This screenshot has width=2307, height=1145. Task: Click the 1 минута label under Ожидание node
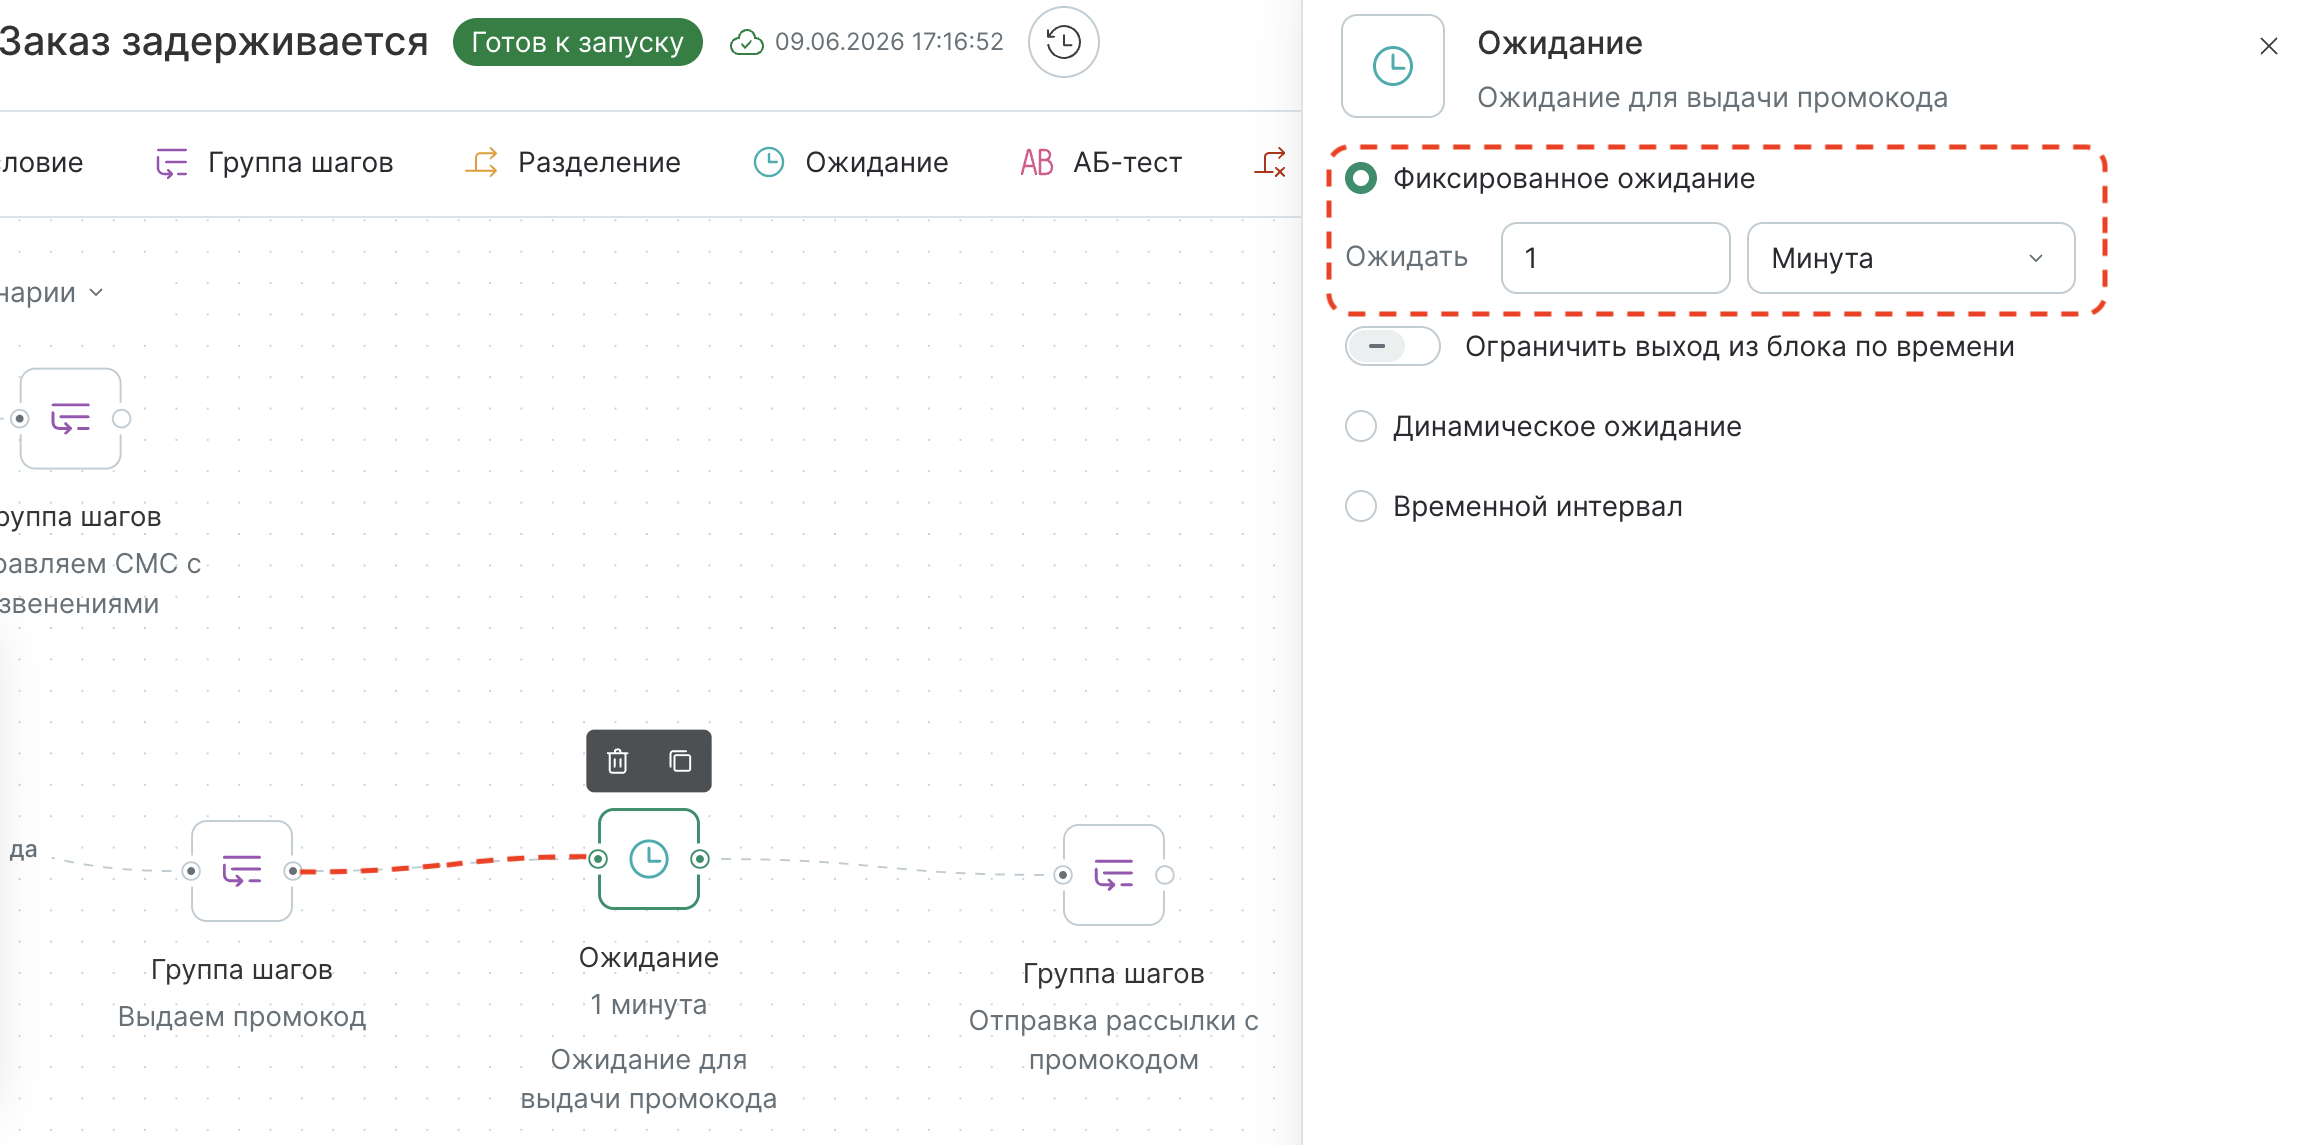tap(649, 1004)
